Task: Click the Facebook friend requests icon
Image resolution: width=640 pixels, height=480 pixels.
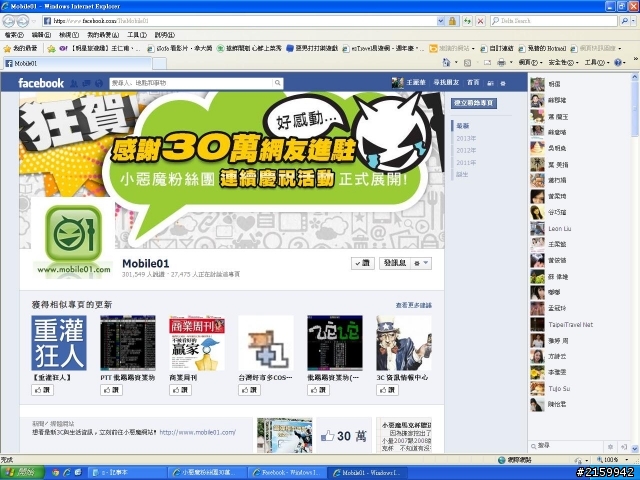Action: [74, 83]
